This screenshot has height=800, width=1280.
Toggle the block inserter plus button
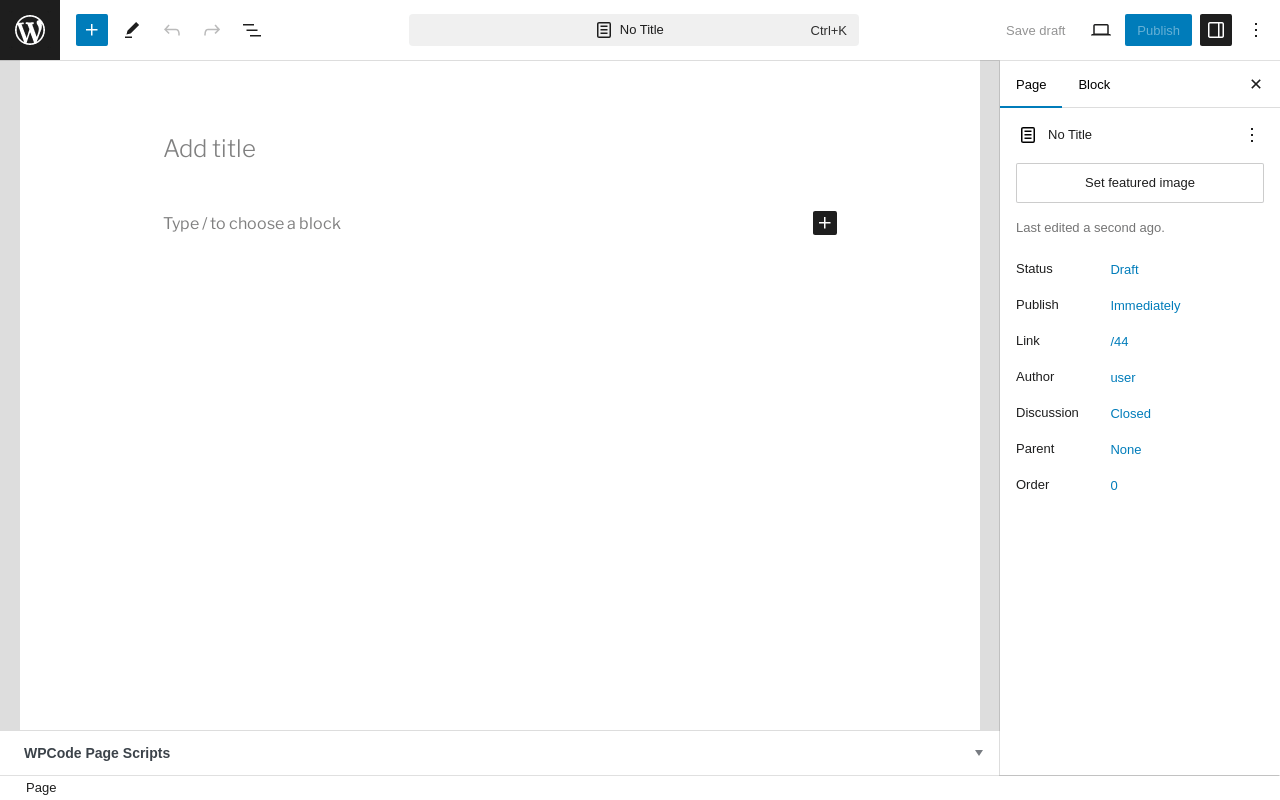[92, 30]
